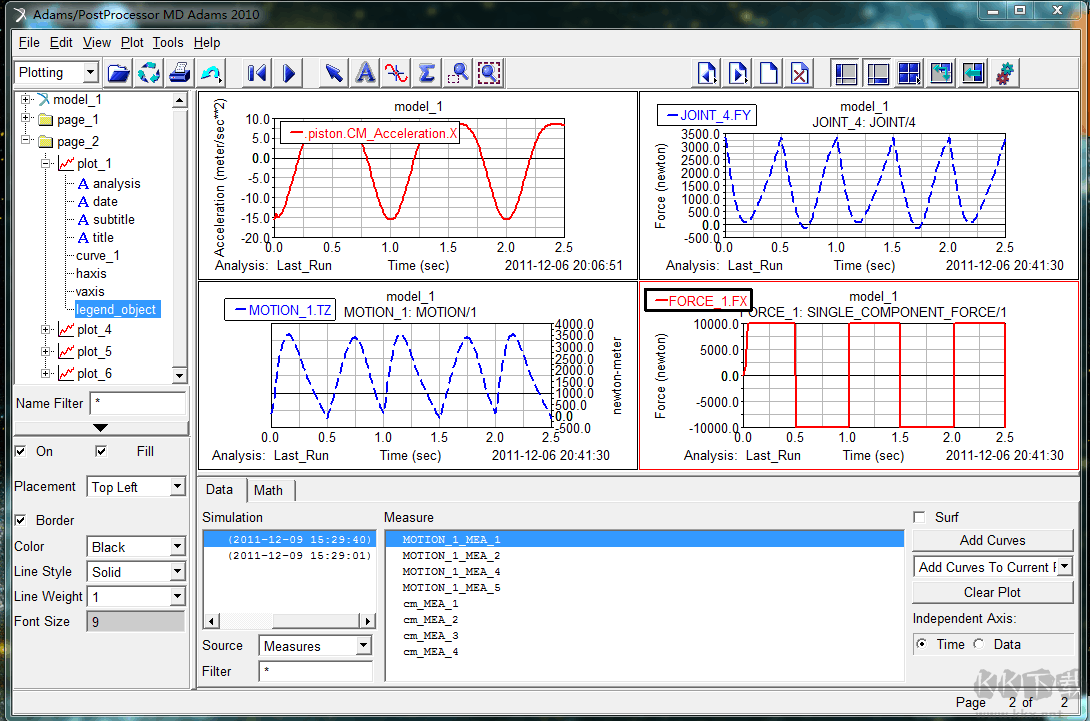Click the play animation arrow icon

pyautogui.click(x=289, y=73)
